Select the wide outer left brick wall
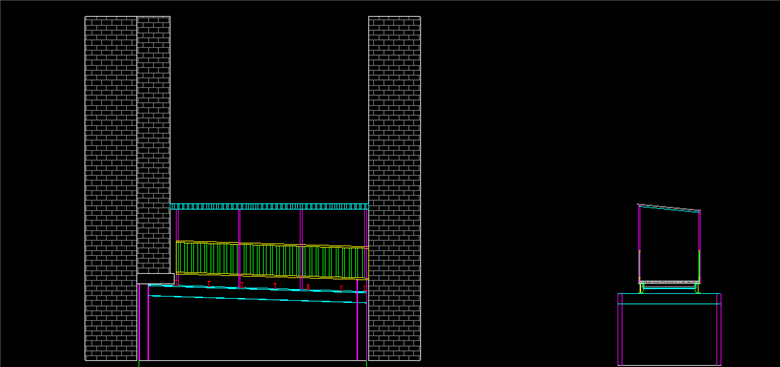The height and width of the screenshot is (367, 780). click(110, 188)
